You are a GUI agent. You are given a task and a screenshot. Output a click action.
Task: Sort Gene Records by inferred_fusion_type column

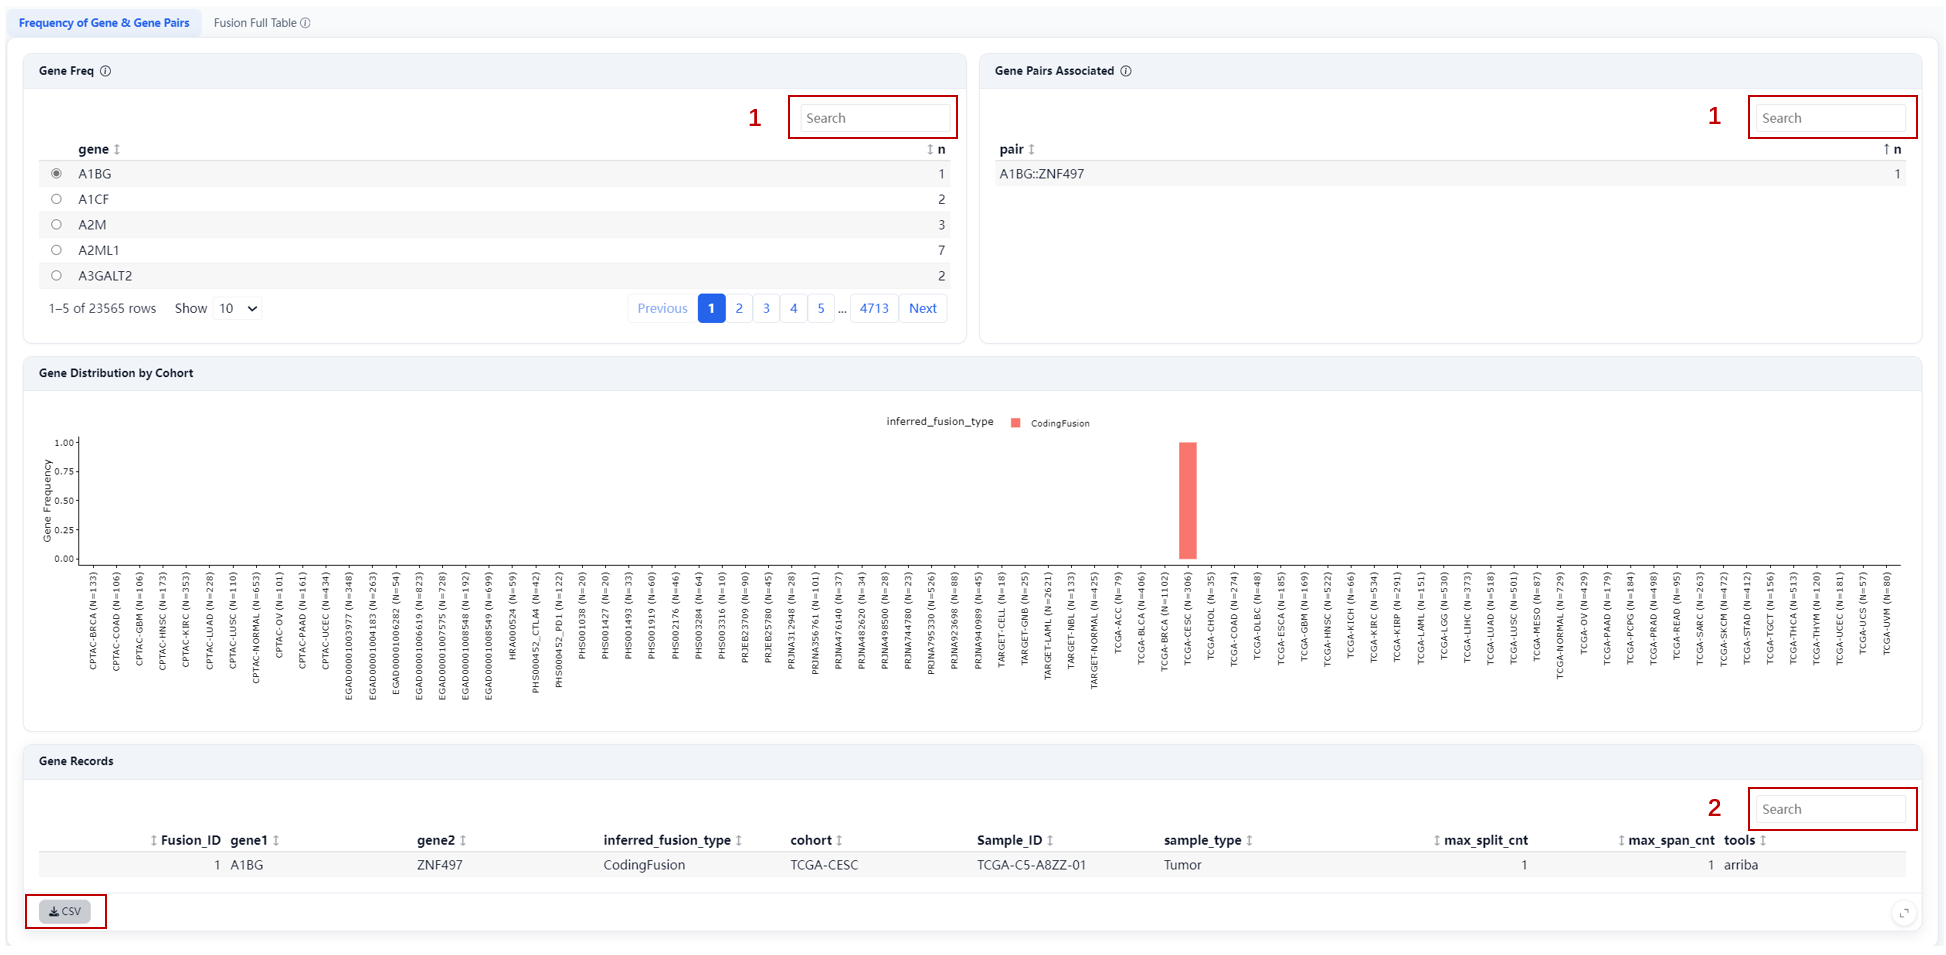pos(673,840)
